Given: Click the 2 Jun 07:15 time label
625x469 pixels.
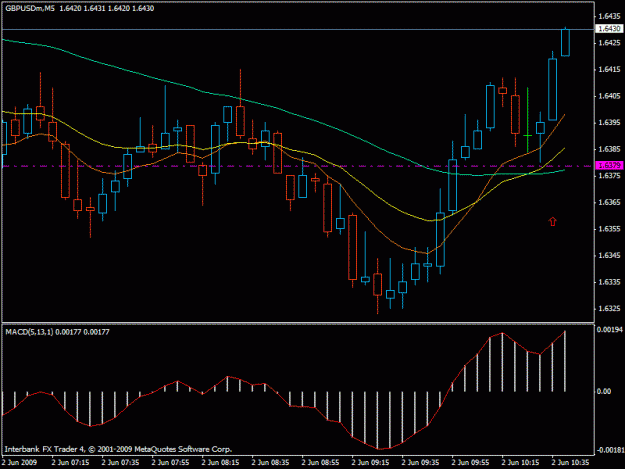Looking at the screenshot, I should click(x=70, y=463).
